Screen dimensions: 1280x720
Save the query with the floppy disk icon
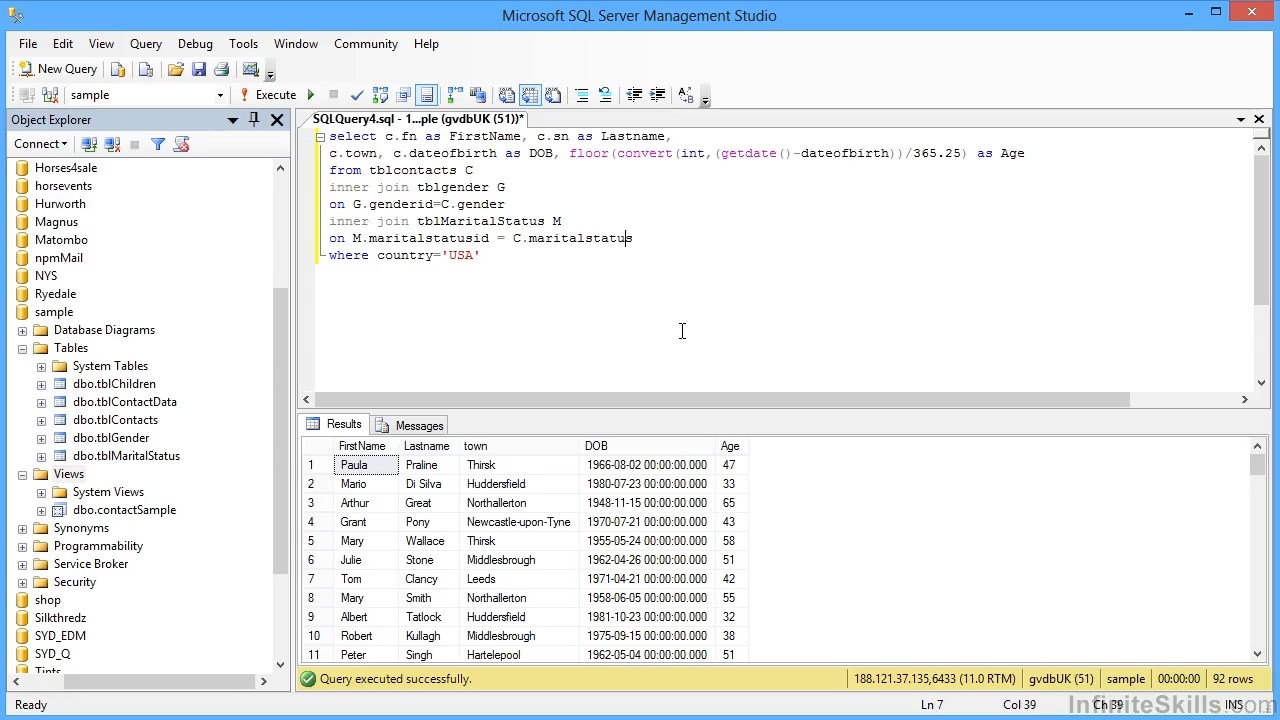point(199,69)
